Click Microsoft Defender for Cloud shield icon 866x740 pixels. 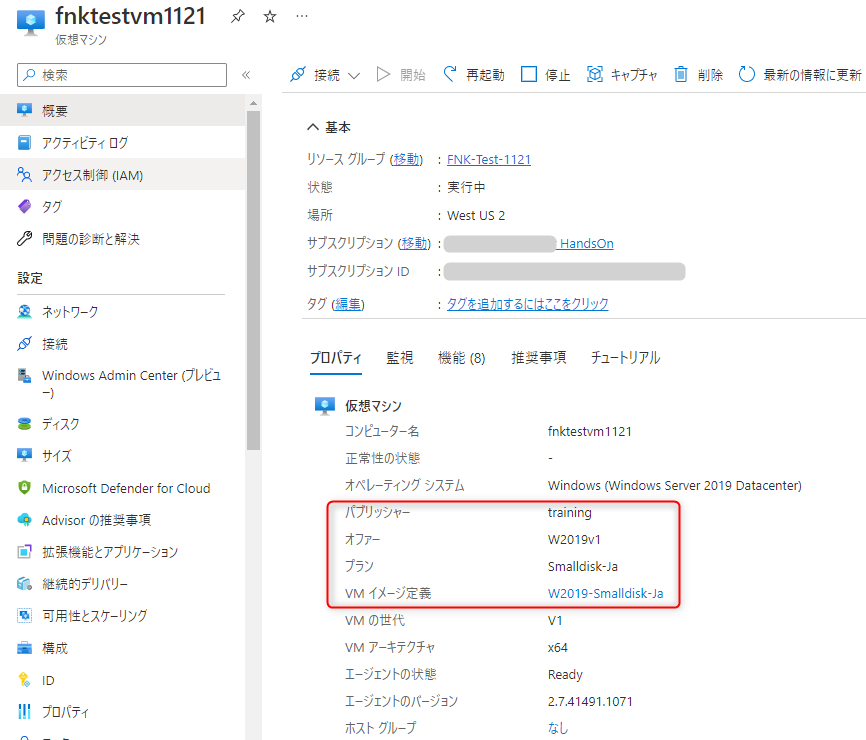[24, 488]
